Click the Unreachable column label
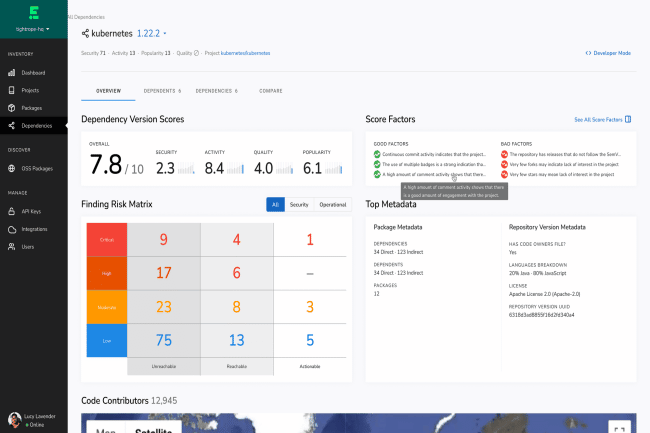 [164, 366]
